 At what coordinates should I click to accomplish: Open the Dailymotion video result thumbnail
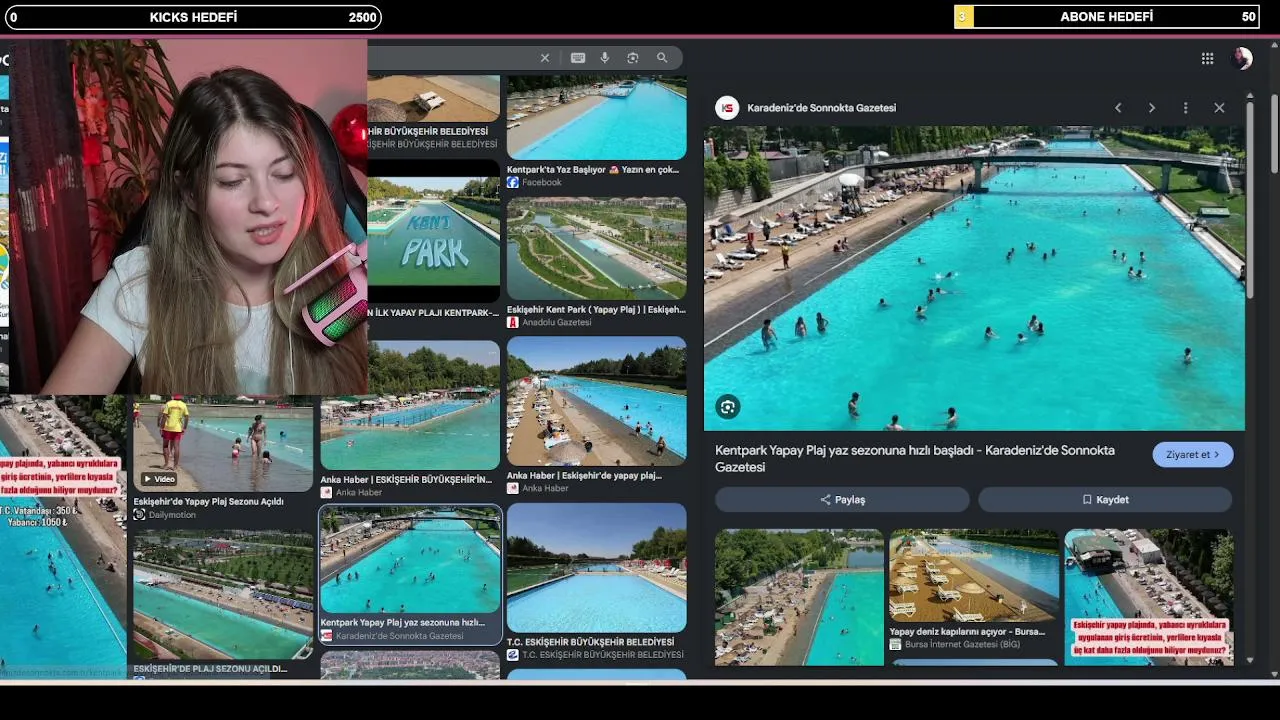(x=223, y=443)
